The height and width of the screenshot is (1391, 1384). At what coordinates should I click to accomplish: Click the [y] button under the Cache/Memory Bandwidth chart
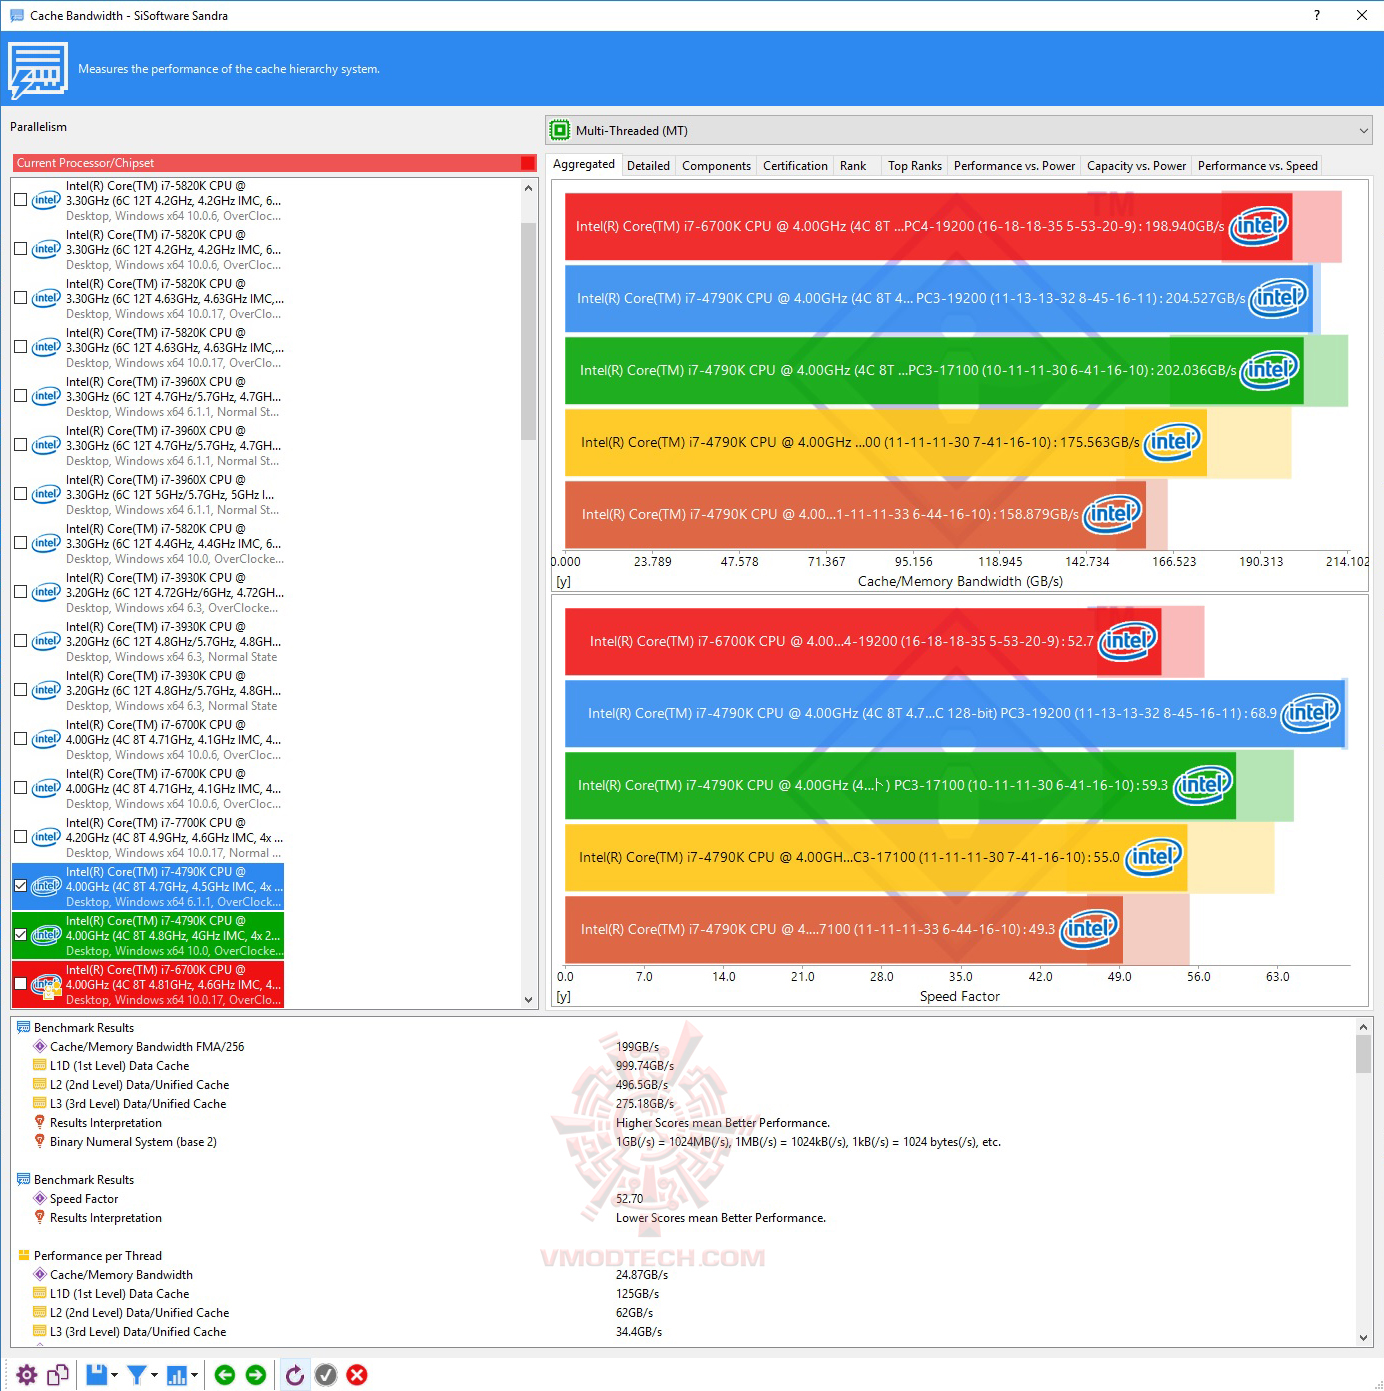click(x=563, y=581)
